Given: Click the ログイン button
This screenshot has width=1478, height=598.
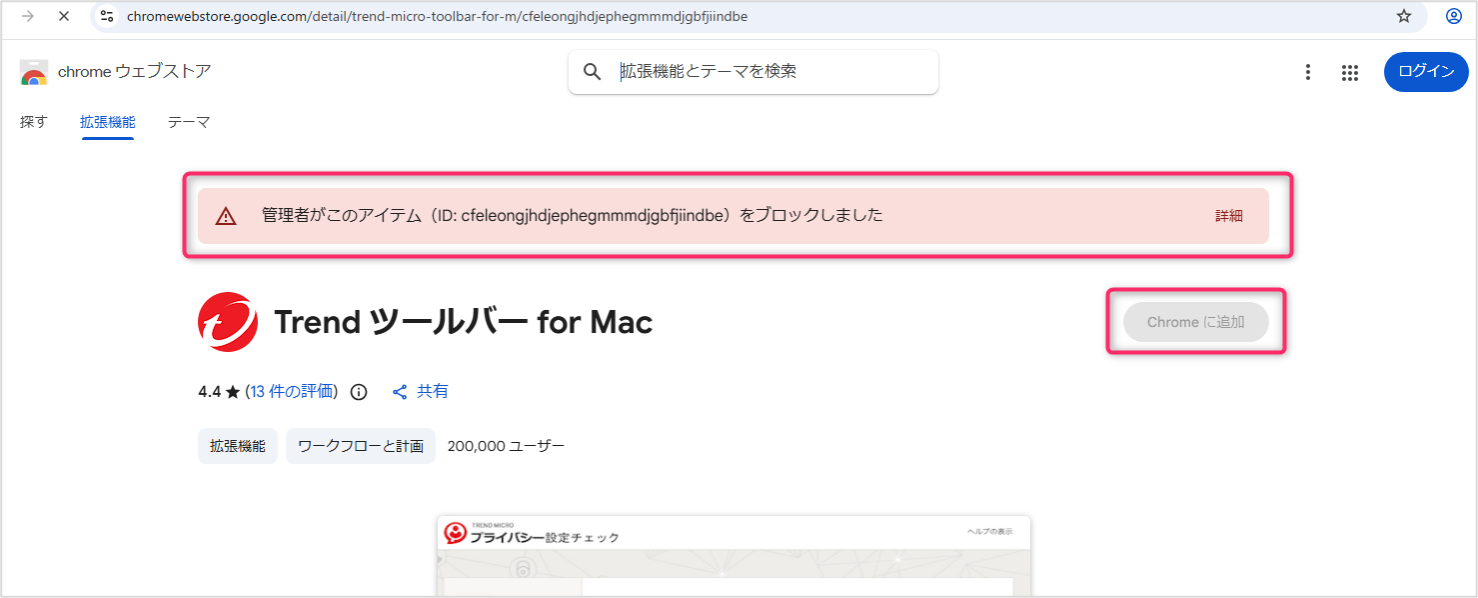Looking at the screenshot, I should tap(1426, 72).
